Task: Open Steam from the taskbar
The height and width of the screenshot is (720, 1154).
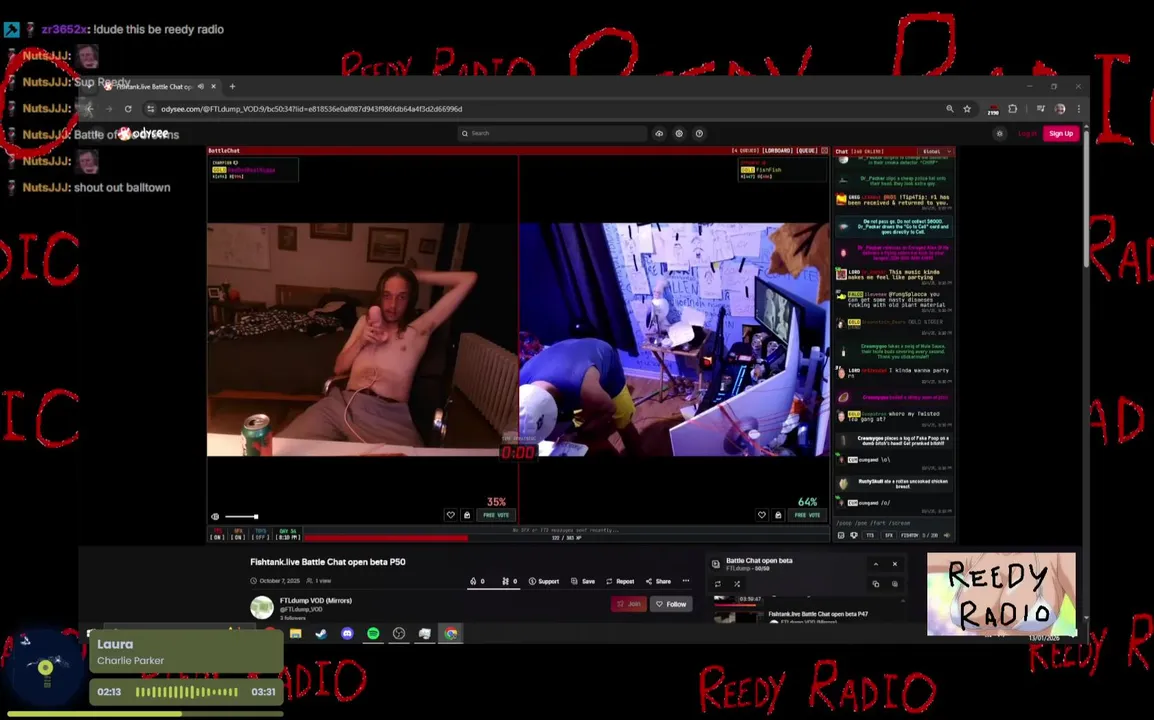Action: click(322, 634)
